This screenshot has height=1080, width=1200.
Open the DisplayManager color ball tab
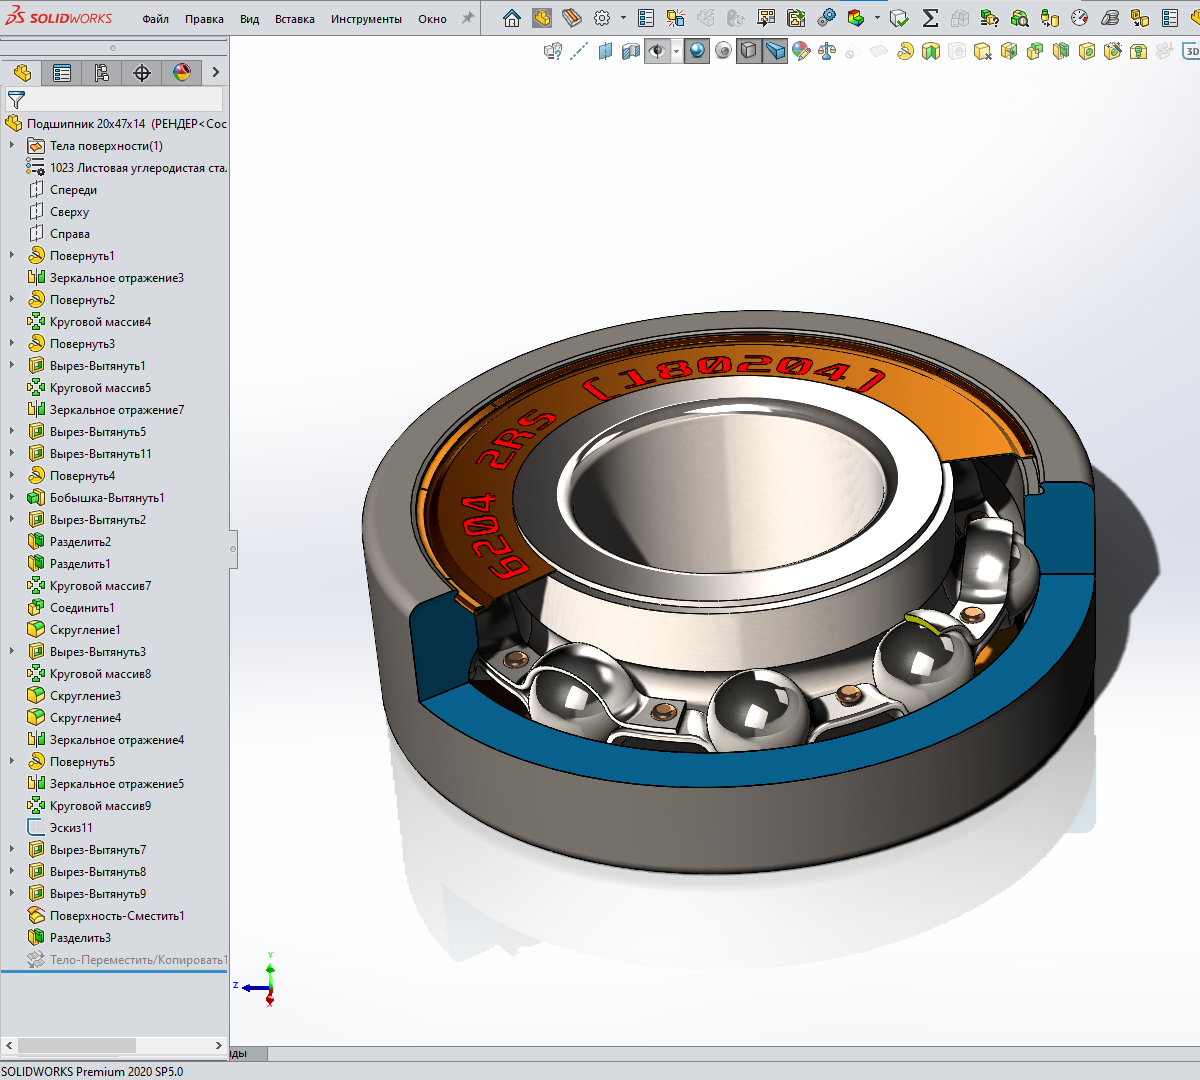coord(182,73)
